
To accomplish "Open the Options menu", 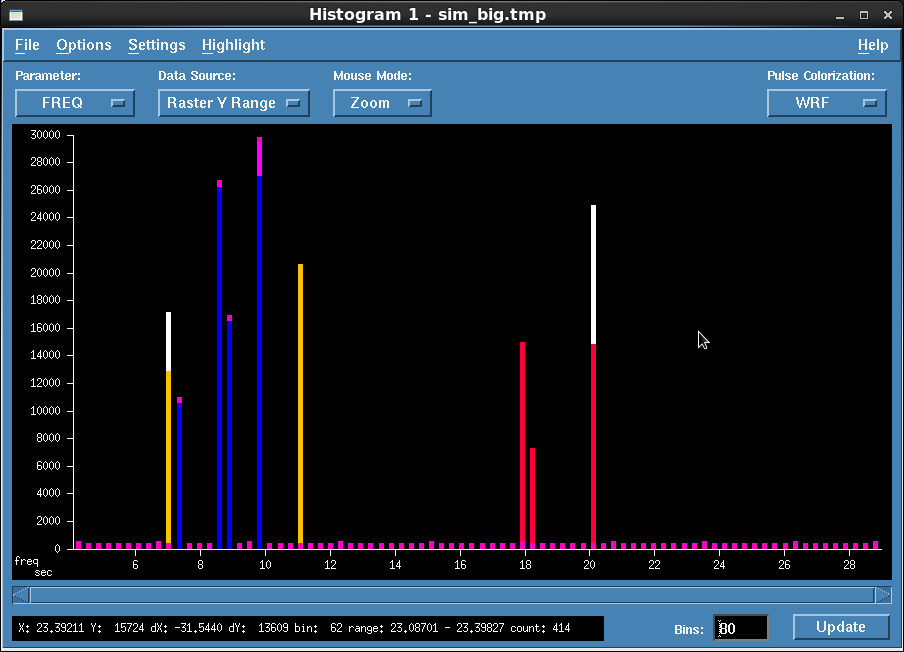I will 84,45.
